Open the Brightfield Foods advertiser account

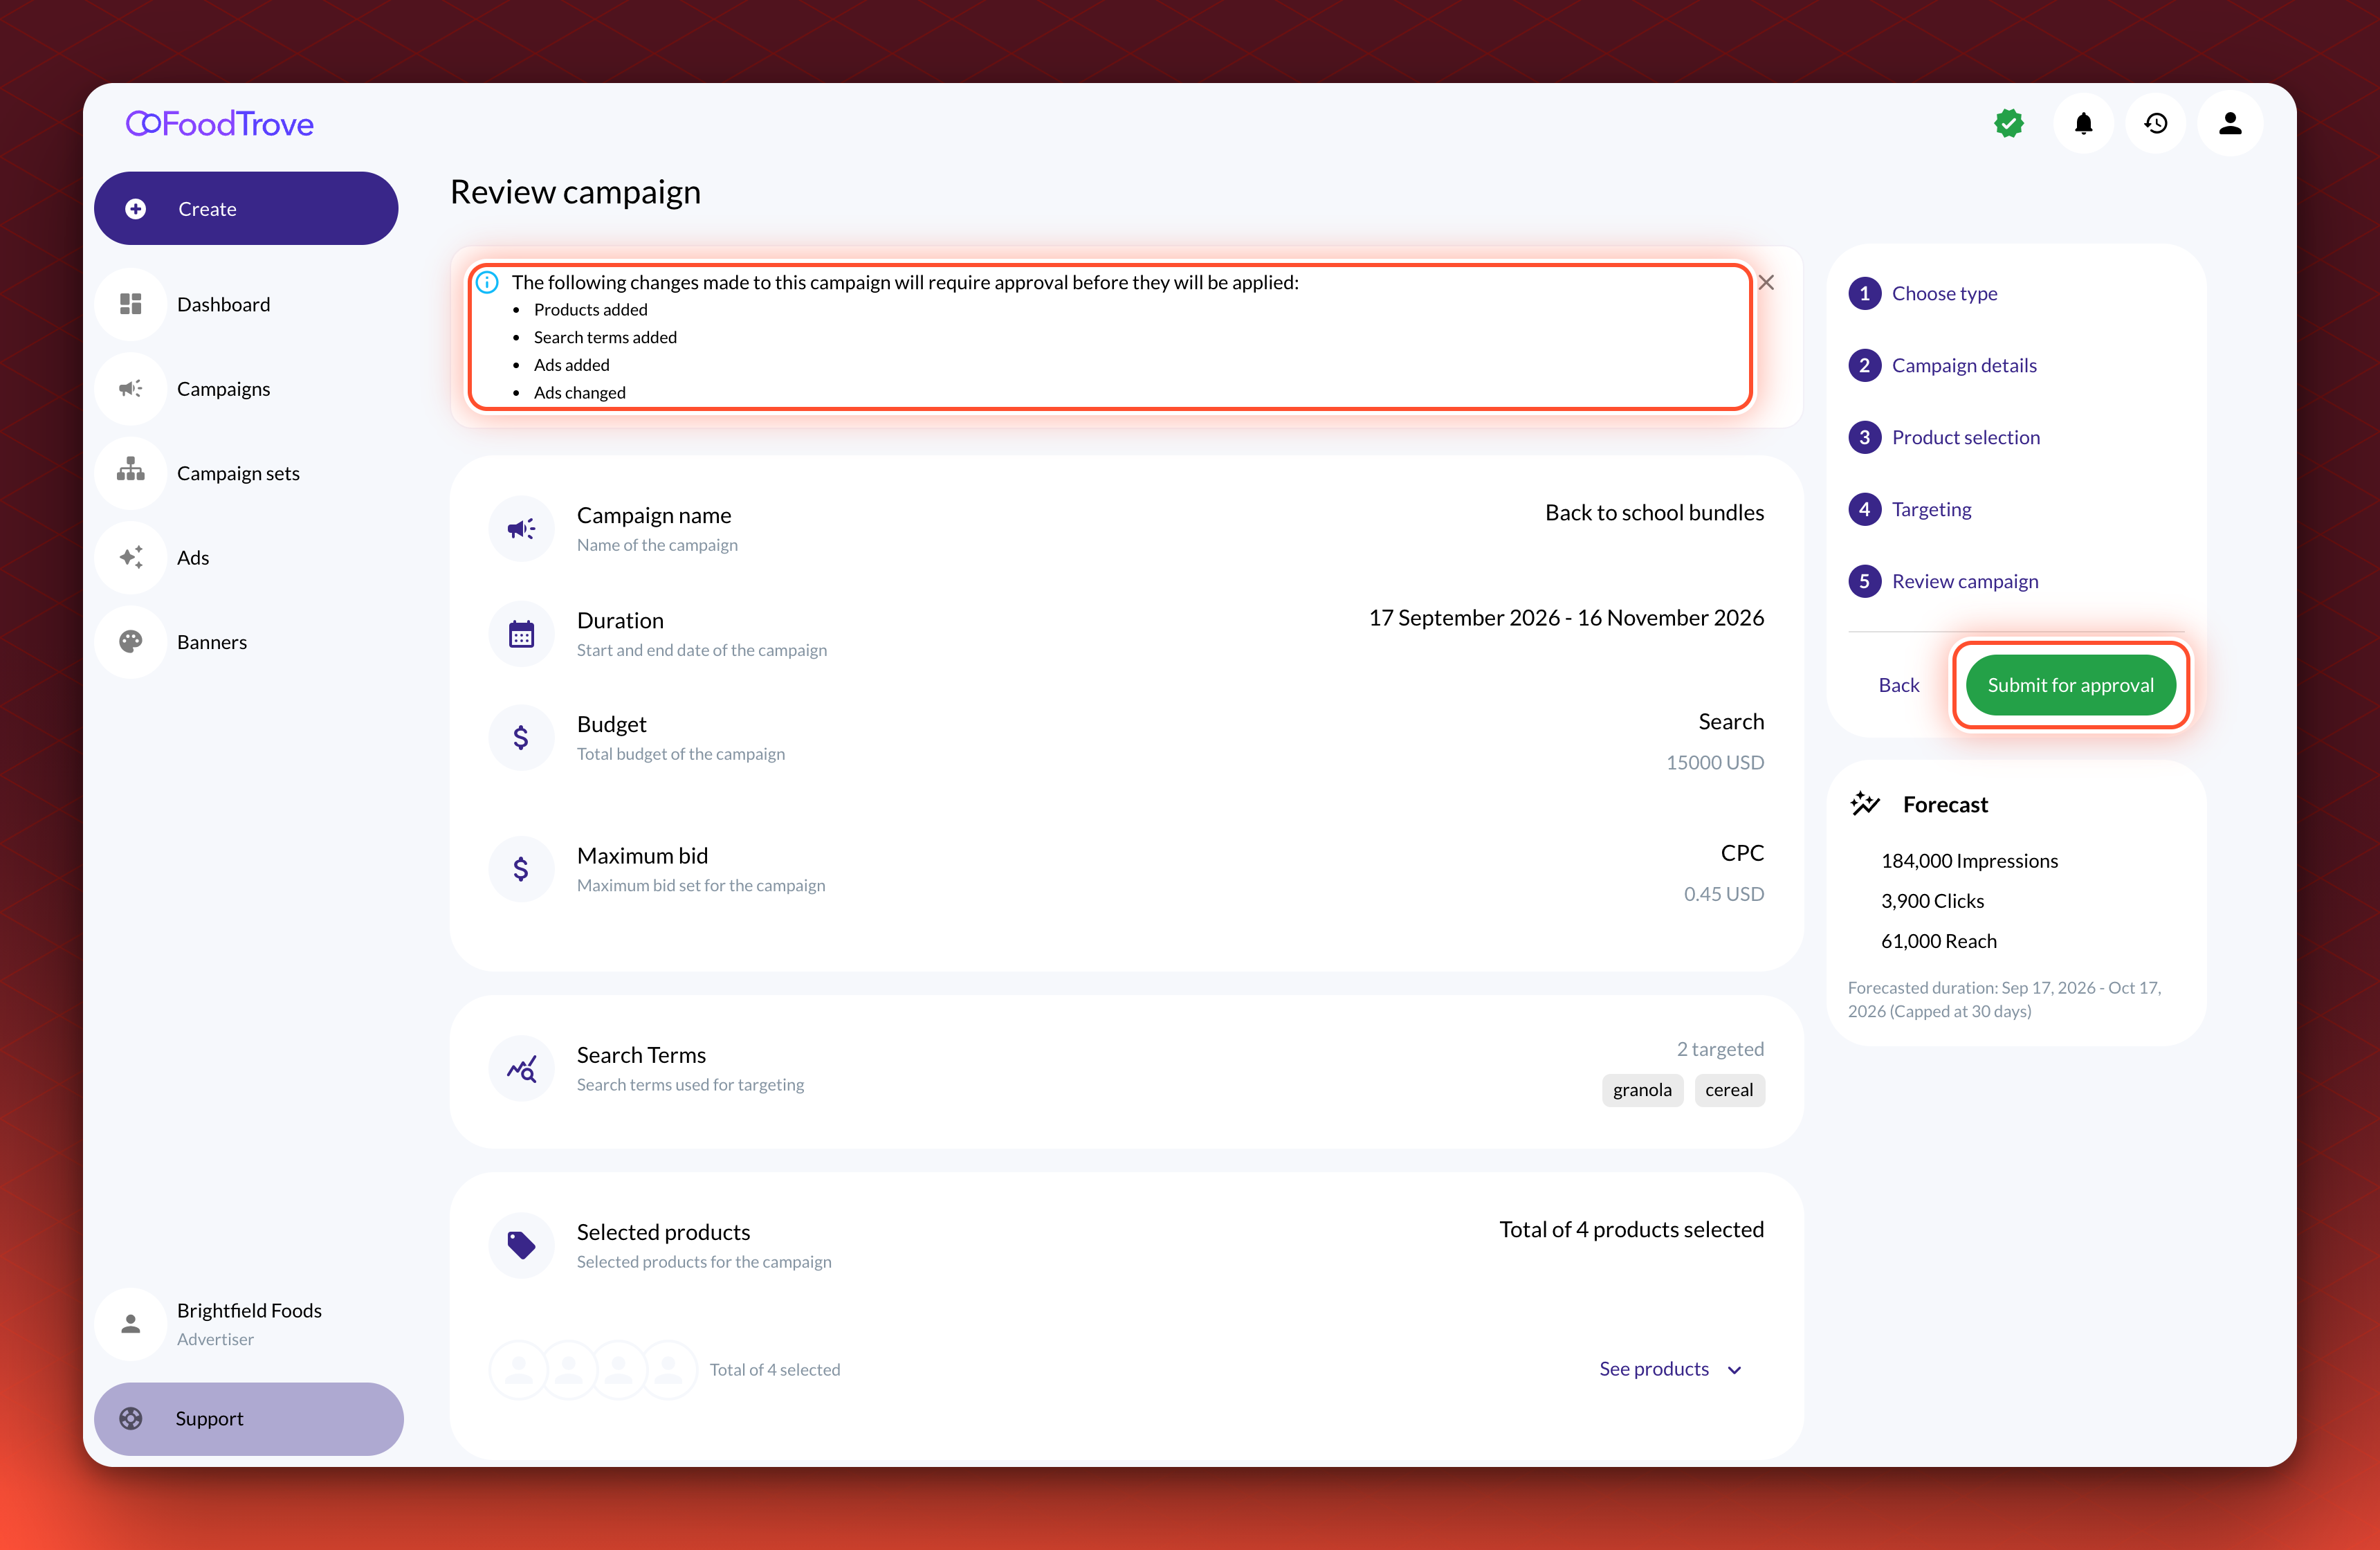[x=246, y=1324]
